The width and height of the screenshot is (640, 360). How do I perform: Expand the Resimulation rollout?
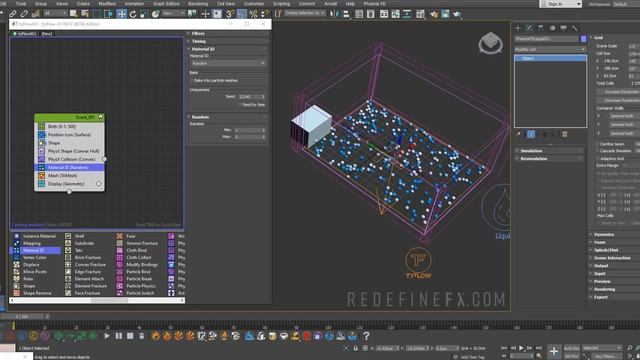(x=549, y=158)
